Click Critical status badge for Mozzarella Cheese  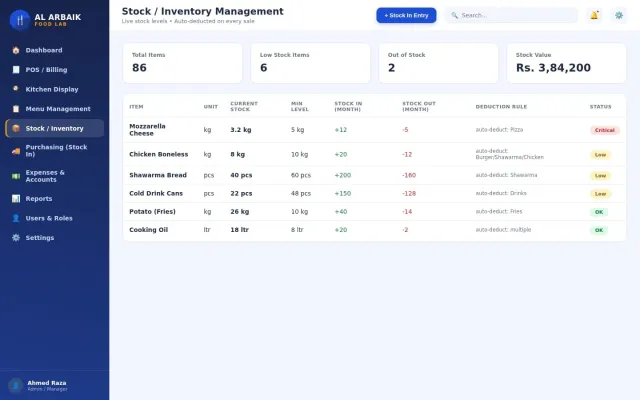(604, 130)
